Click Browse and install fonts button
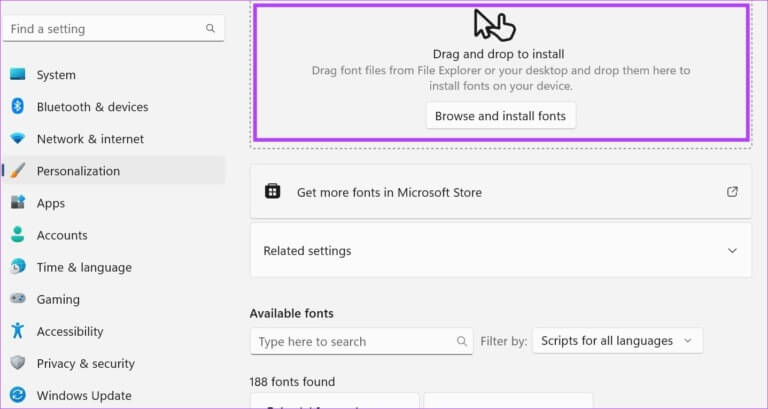The image size is (768, 409). tap(501, 116)
